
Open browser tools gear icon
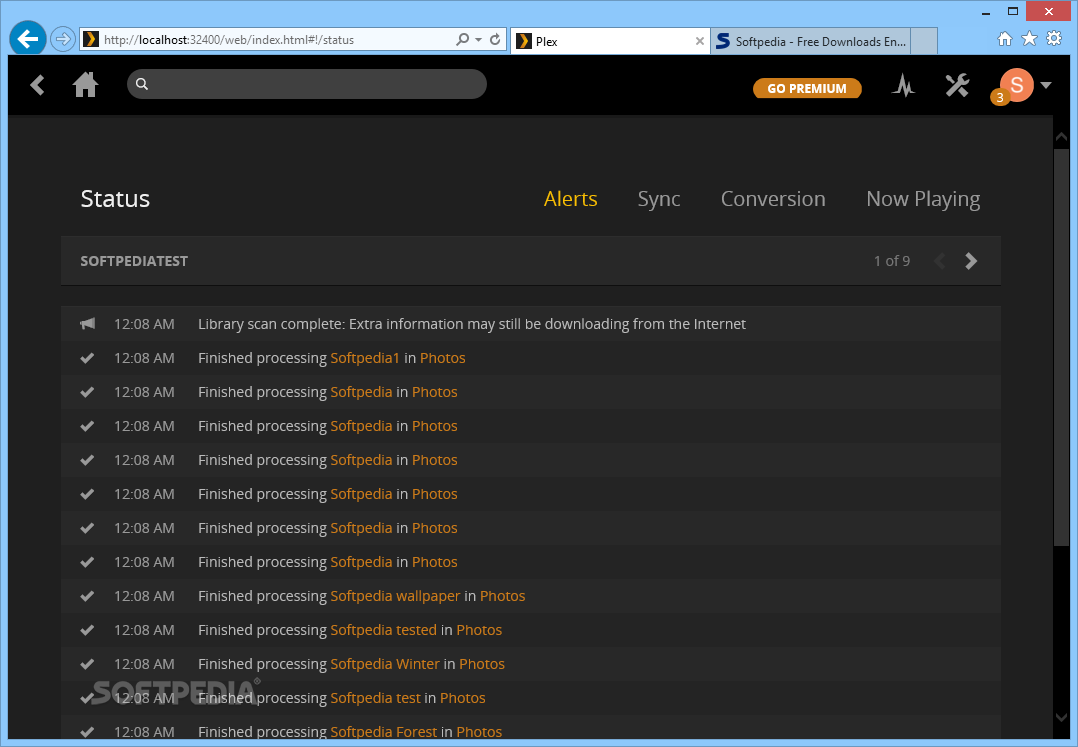pos(1054,38)
